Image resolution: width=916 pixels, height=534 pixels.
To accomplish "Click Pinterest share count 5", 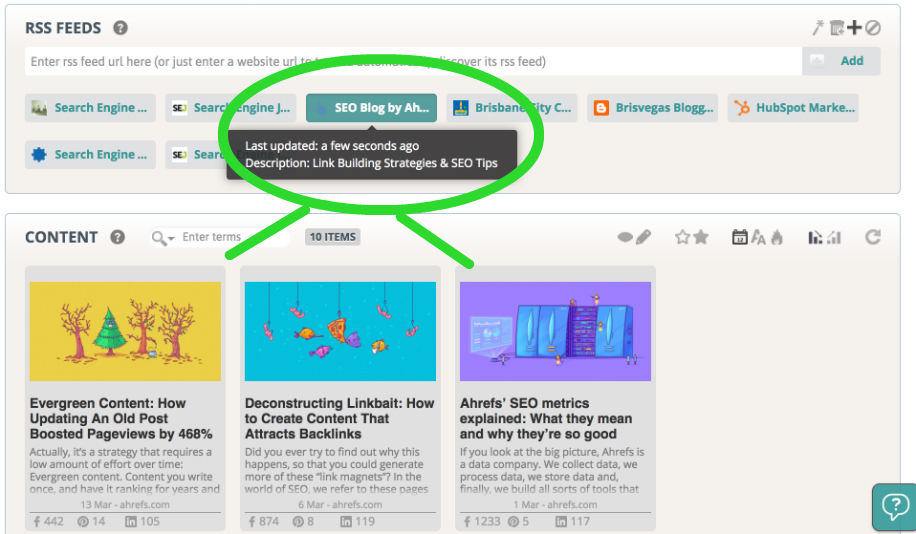I will (x=518, y=521).
